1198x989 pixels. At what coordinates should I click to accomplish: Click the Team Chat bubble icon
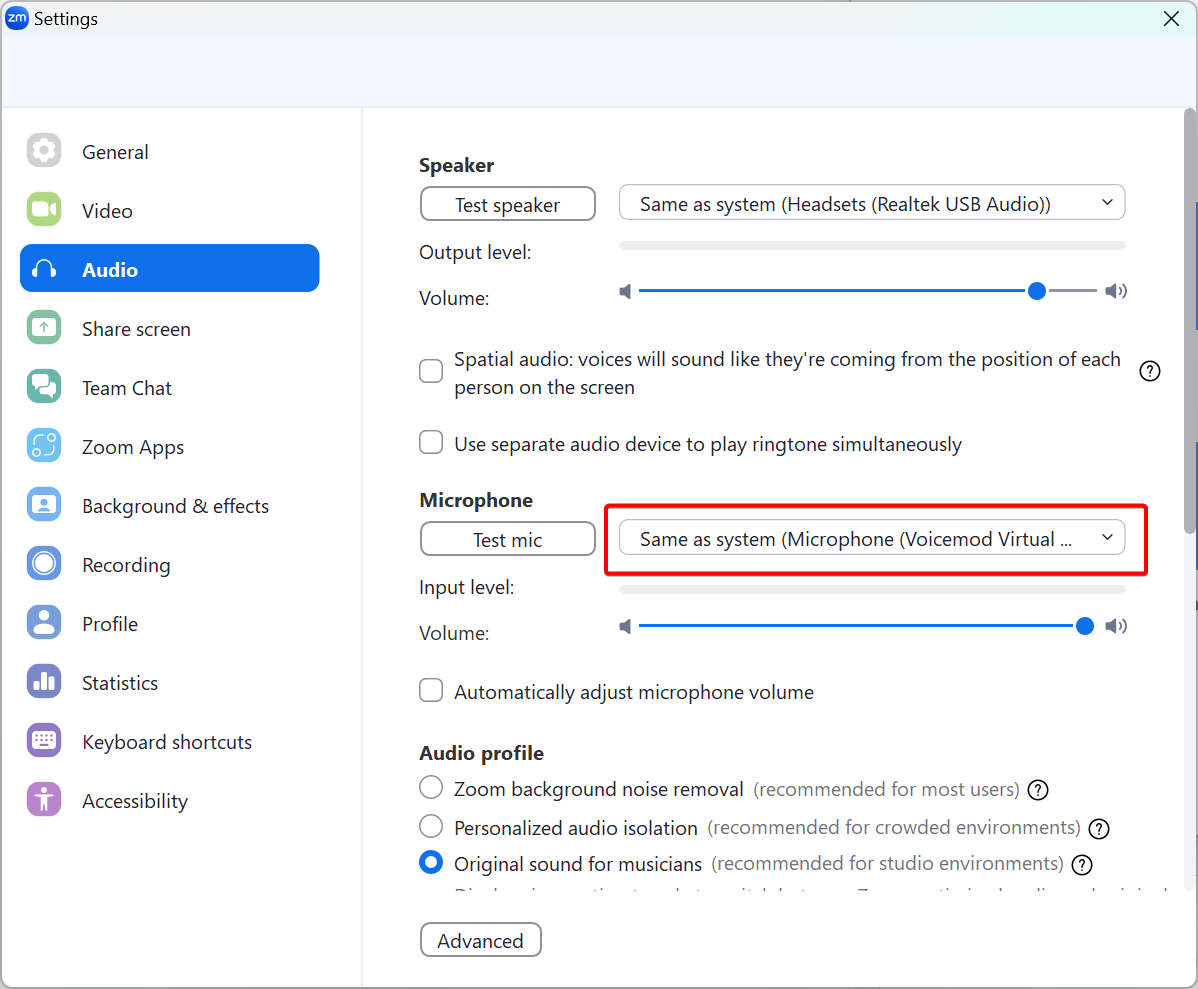tap(44, 387)
